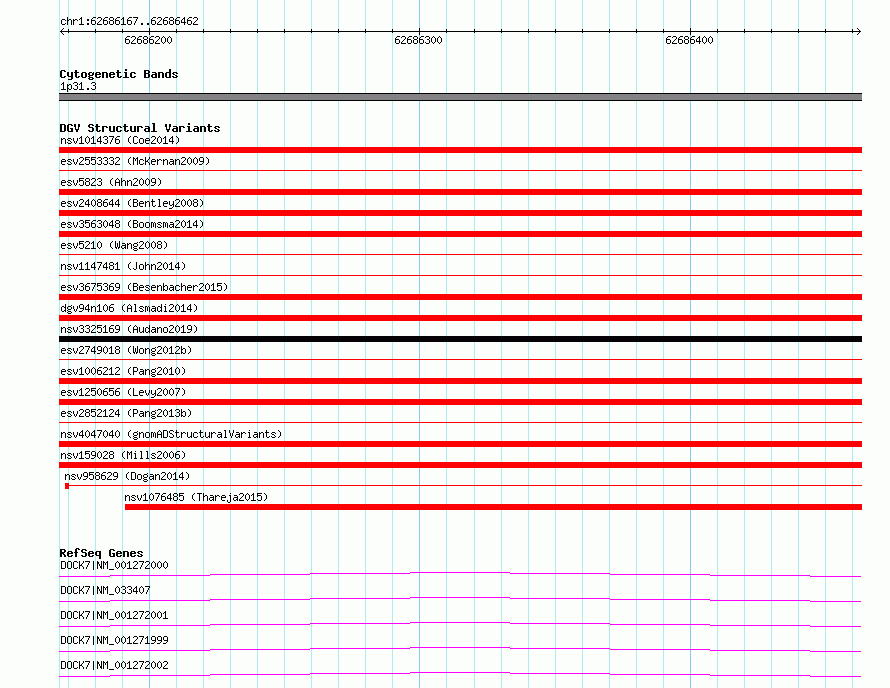This screenshot has height=688, width=890.
Task: Click the red bar under nsv1076485 (Thareja2015)
Action: coord(493,507)
